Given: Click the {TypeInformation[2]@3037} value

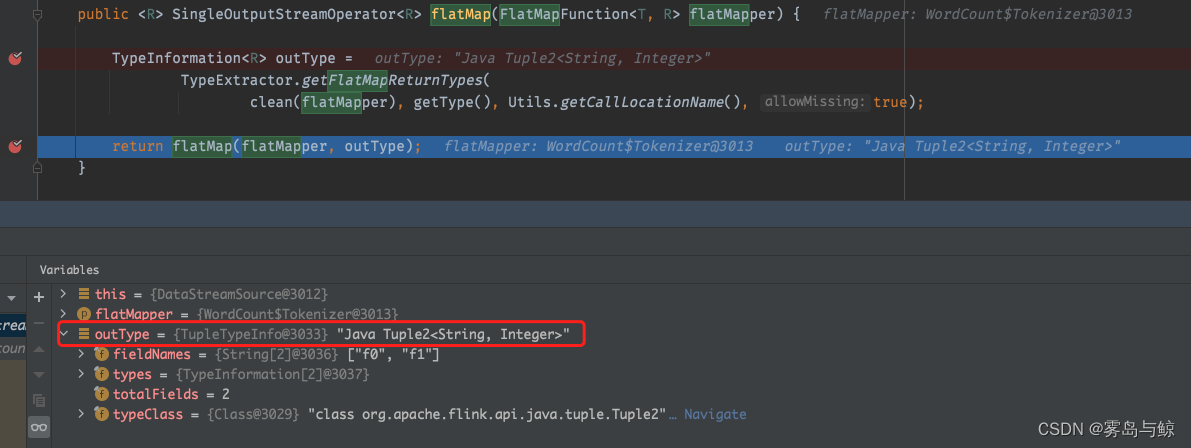Looking at the screenshot, I should pyautogui.click(x=273, y=374).
